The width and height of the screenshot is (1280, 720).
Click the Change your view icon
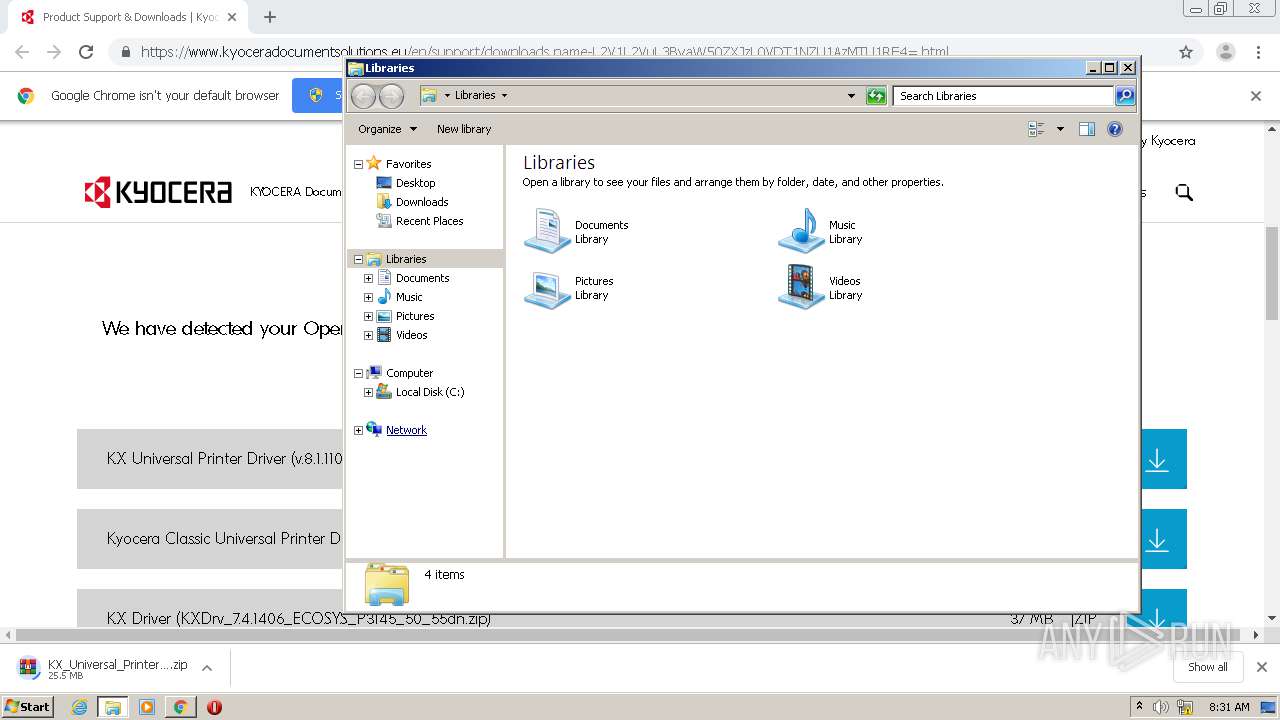(1036, 129)
